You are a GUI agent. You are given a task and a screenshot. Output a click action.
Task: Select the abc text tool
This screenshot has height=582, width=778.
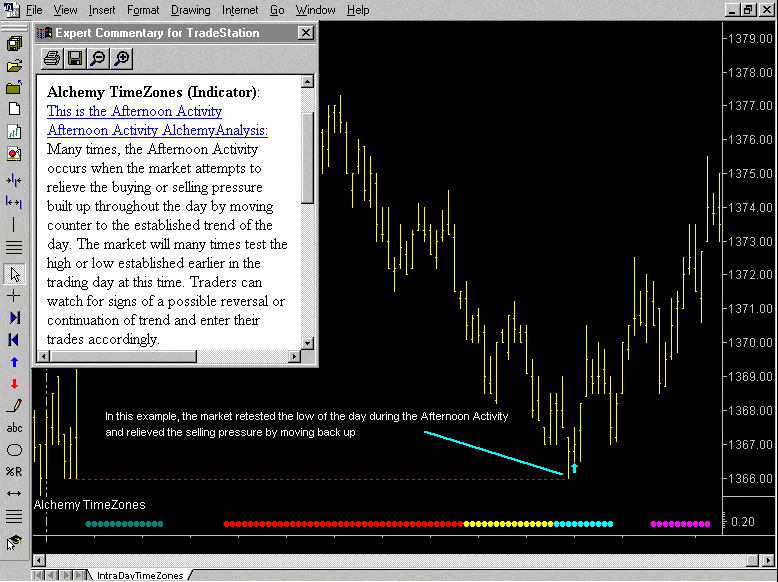14,428
